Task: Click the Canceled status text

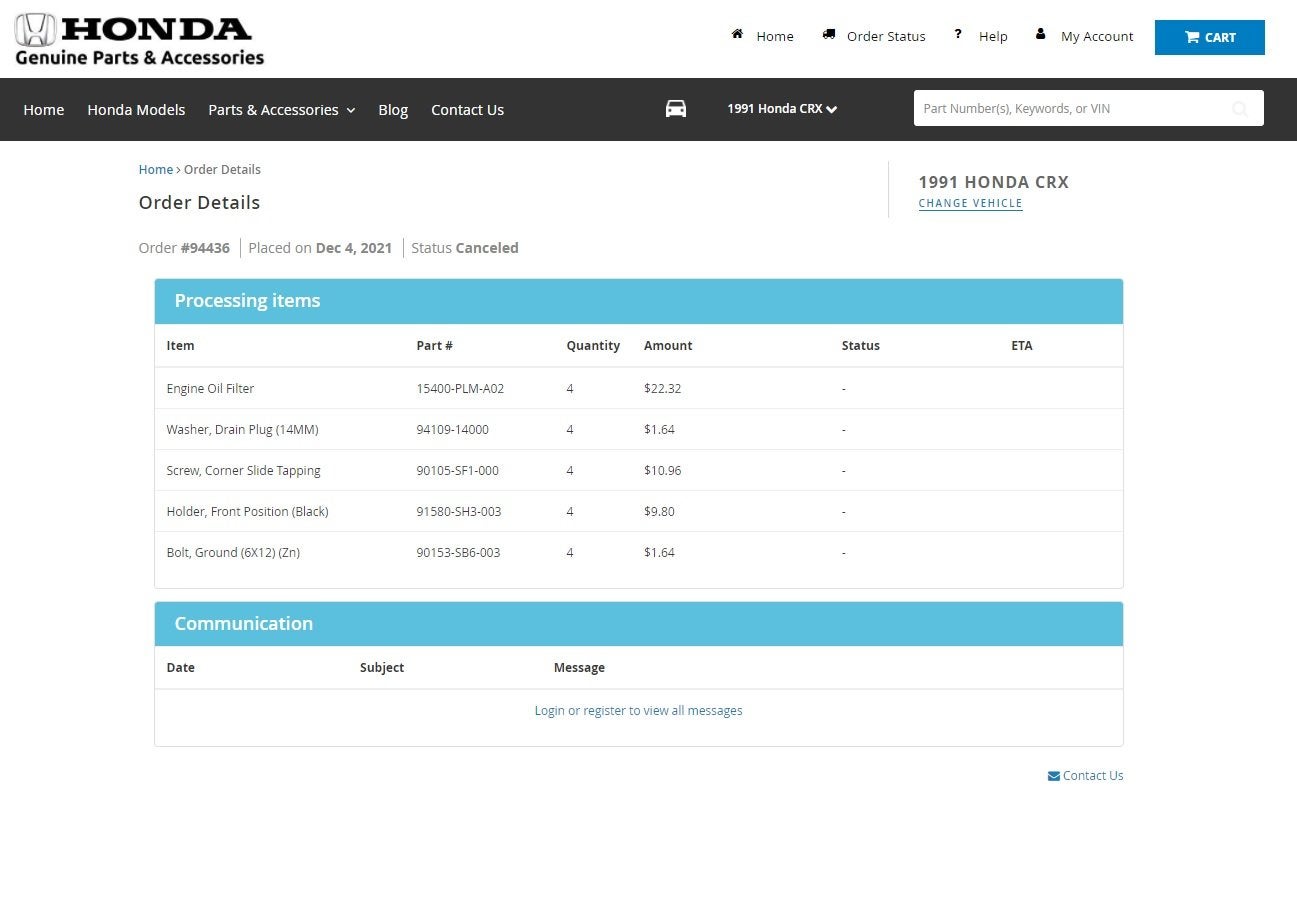Action: click(487, 248)
